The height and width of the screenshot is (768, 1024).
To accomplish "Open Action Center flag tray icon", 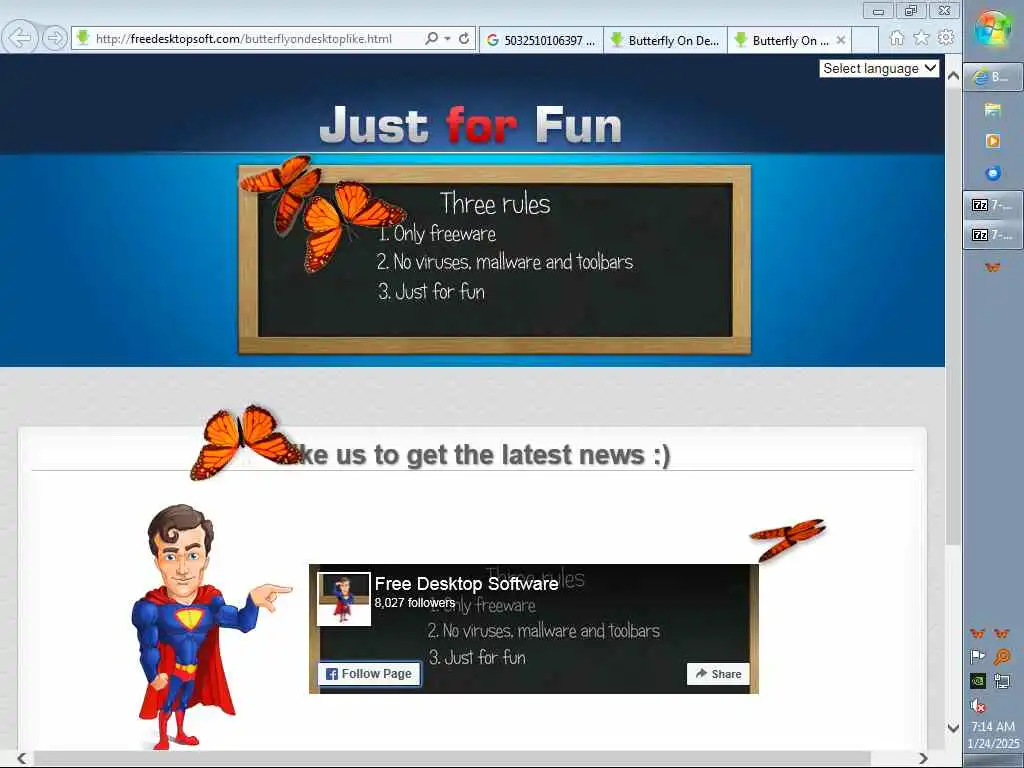I will pos(978,656).
